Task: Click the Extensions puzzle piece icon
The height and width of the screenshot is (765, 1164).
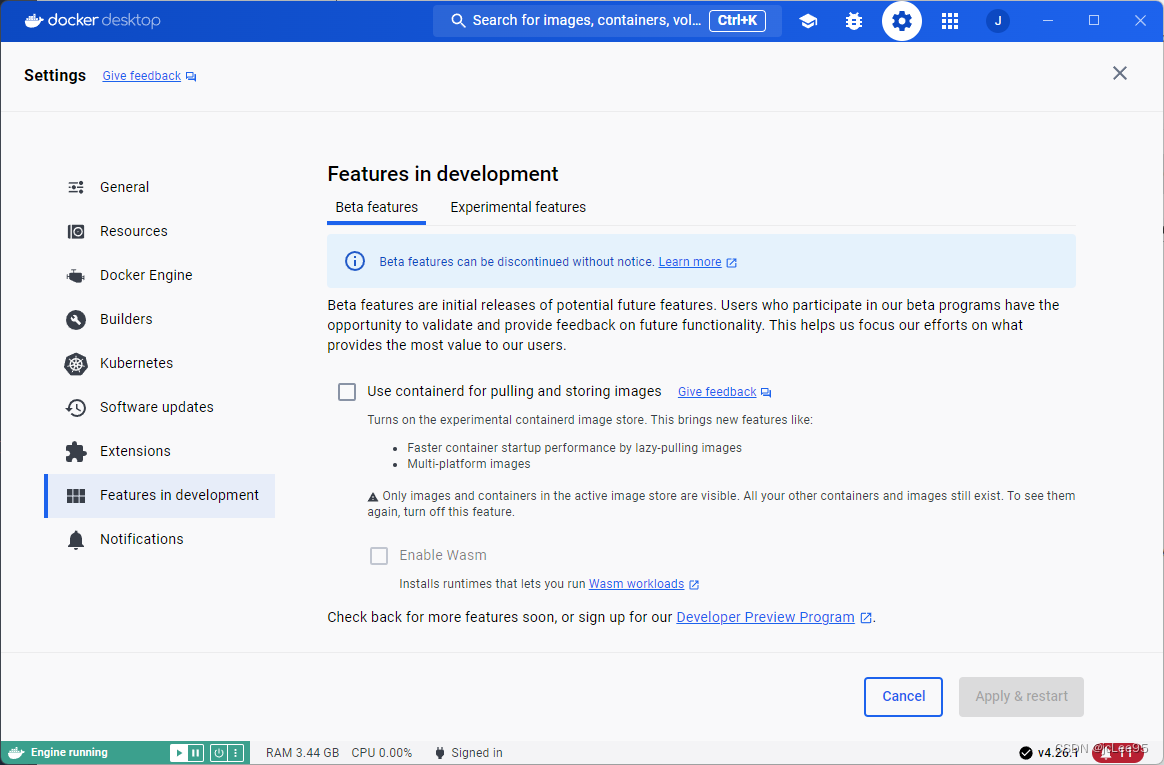Action: pyautogui.click(x=76, y=451)
